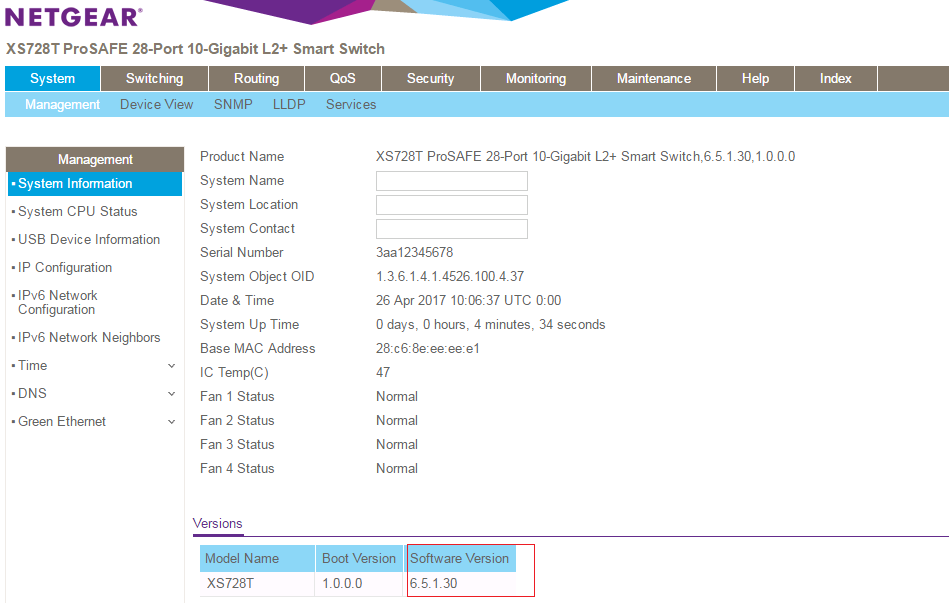Viewport: 949px width, 603px height.
Task: Click the Green Ethernet sidebar item
Action: pos(62,421)
